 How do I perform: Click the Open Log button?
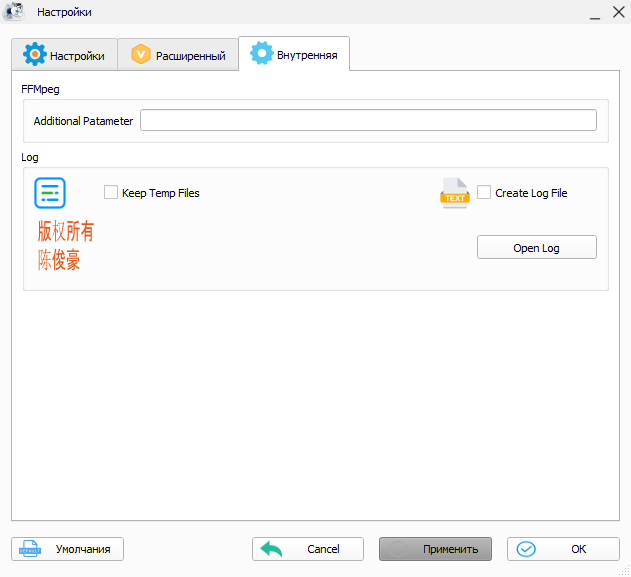536,247
